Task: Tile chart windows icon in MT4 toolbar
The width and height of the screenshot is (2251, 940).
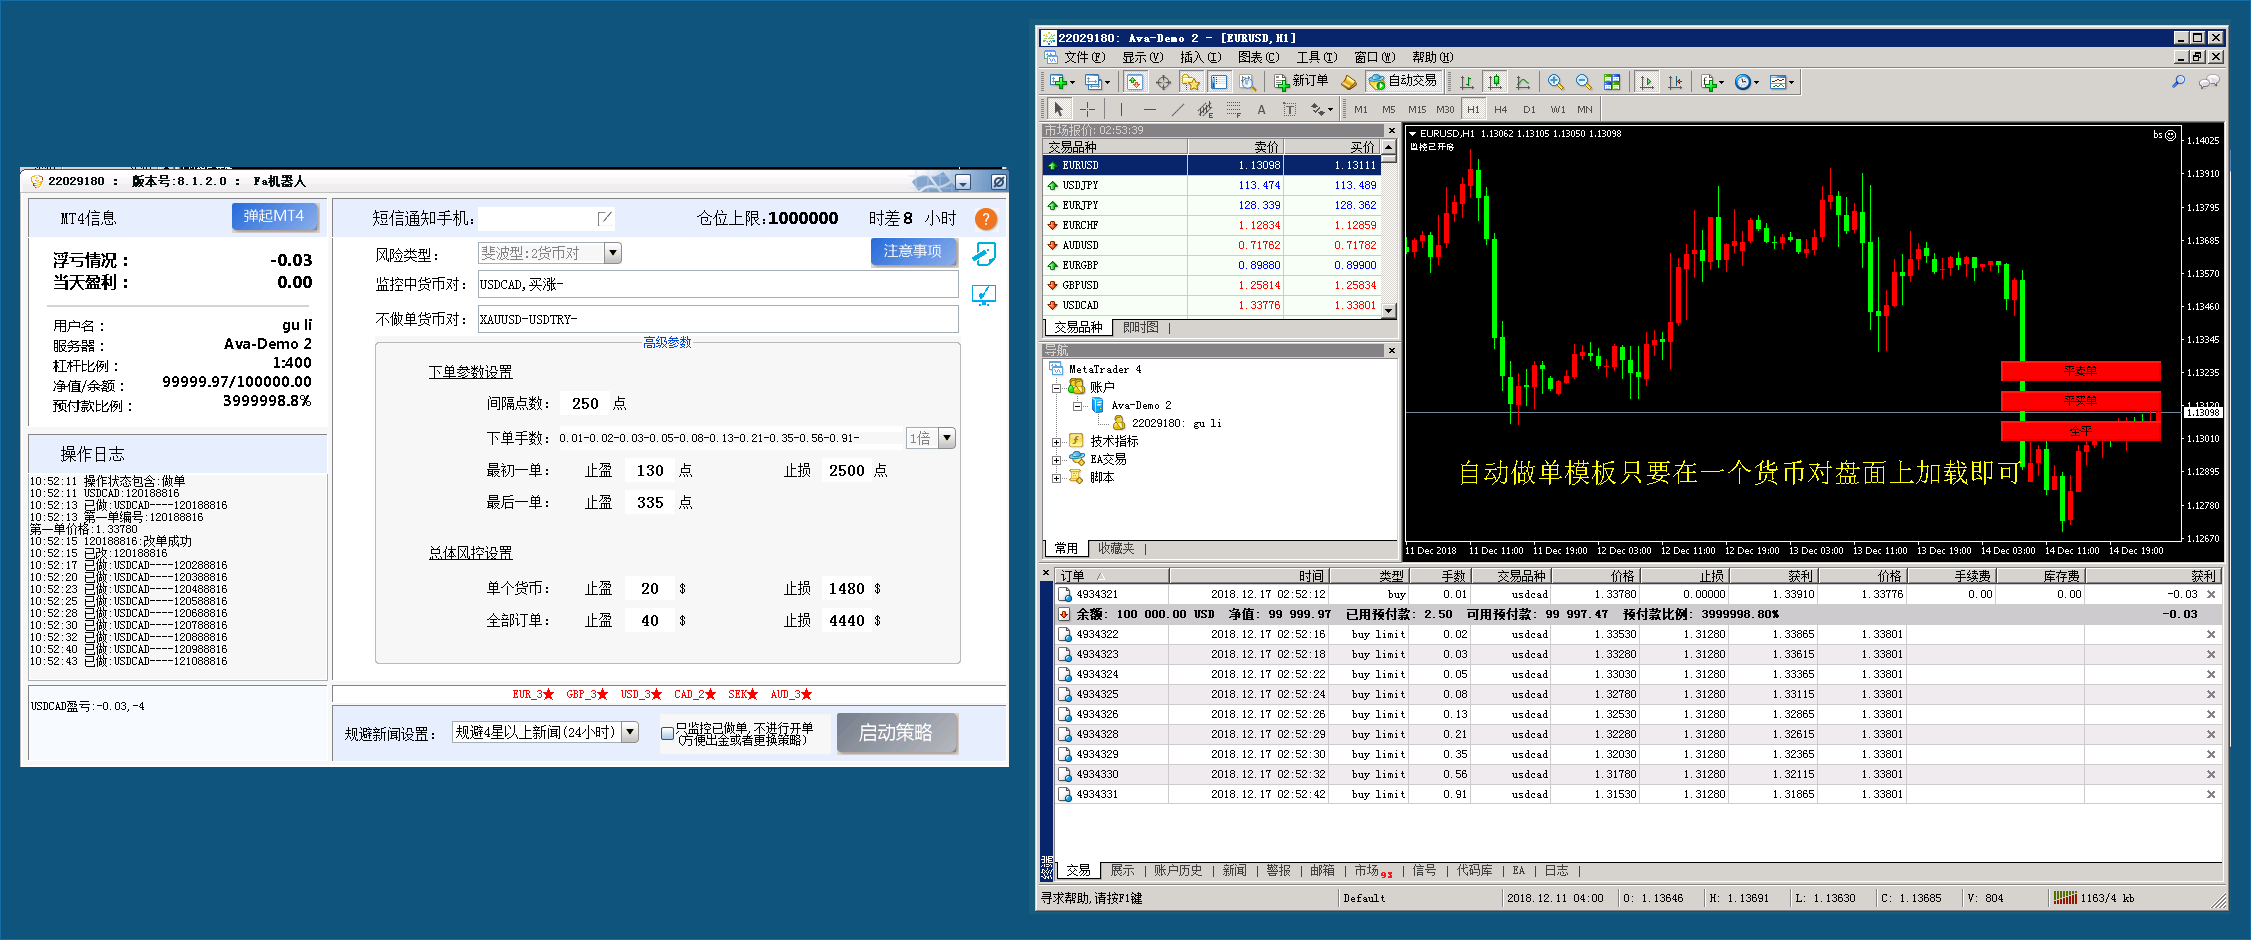Action: coord(1612,82)
